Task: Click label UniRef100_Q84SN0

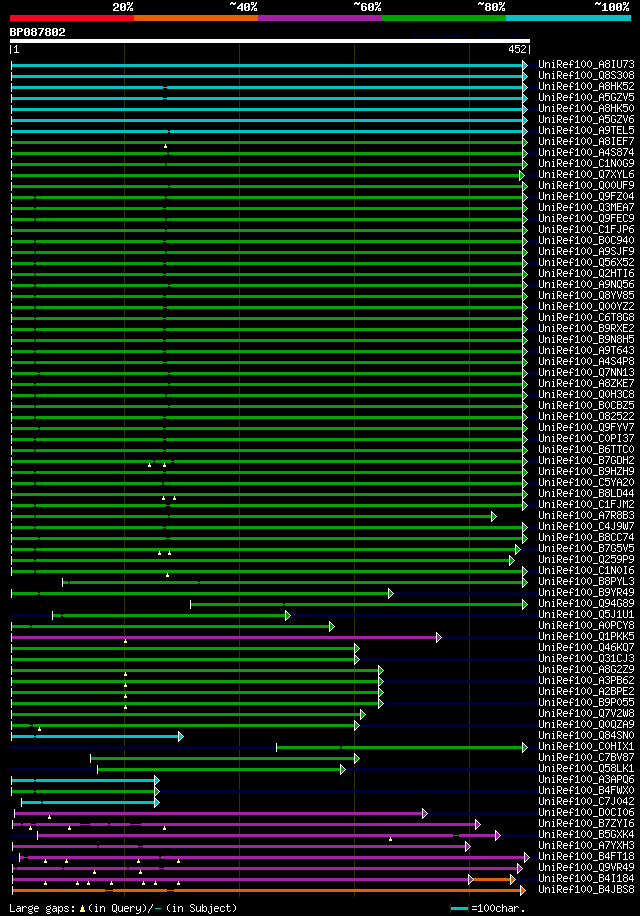Action: click(586, 735)
